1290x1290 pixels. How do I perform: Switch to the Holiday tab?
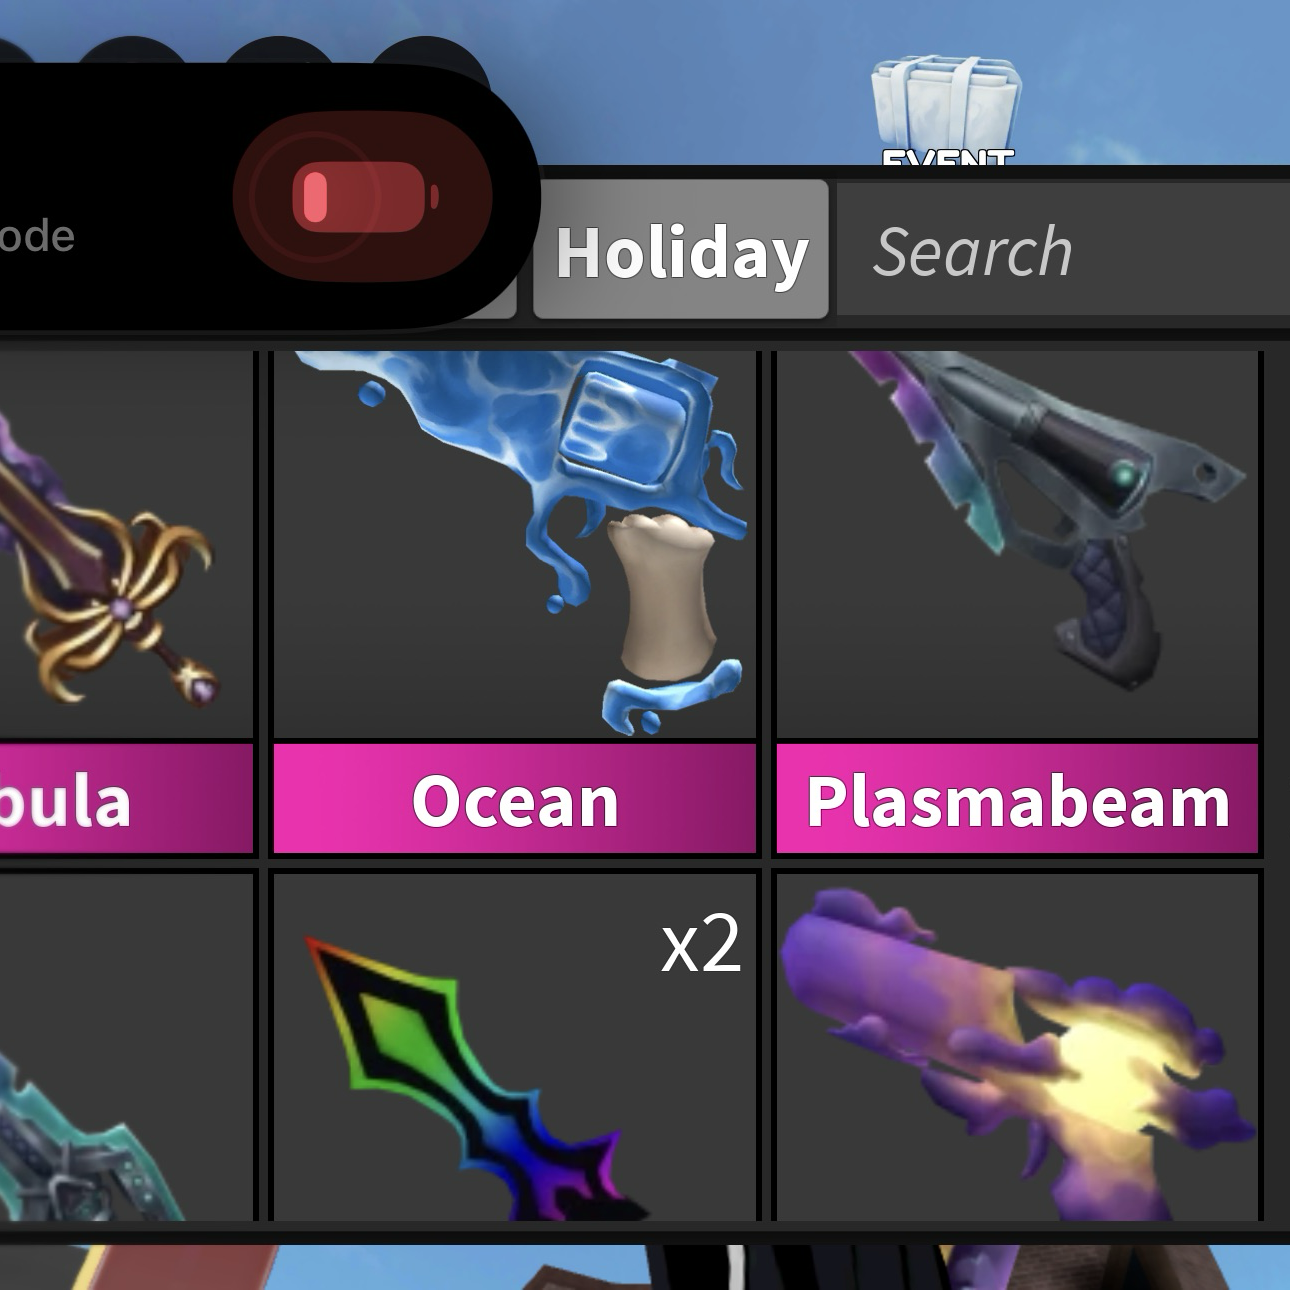681,250
